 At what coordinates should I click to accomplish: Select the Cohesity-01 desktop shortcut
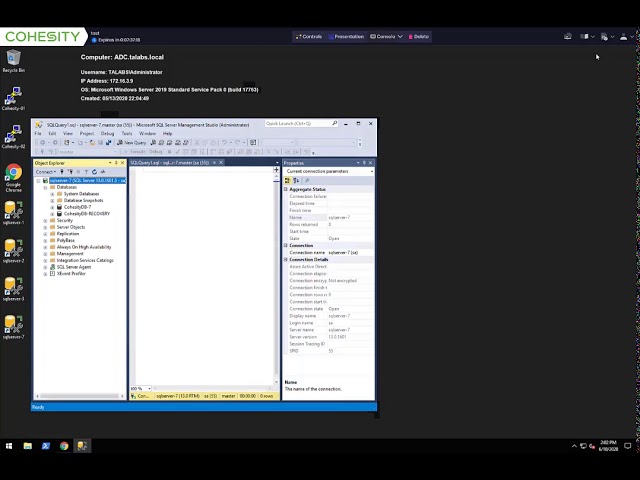[x=13, y=98]
